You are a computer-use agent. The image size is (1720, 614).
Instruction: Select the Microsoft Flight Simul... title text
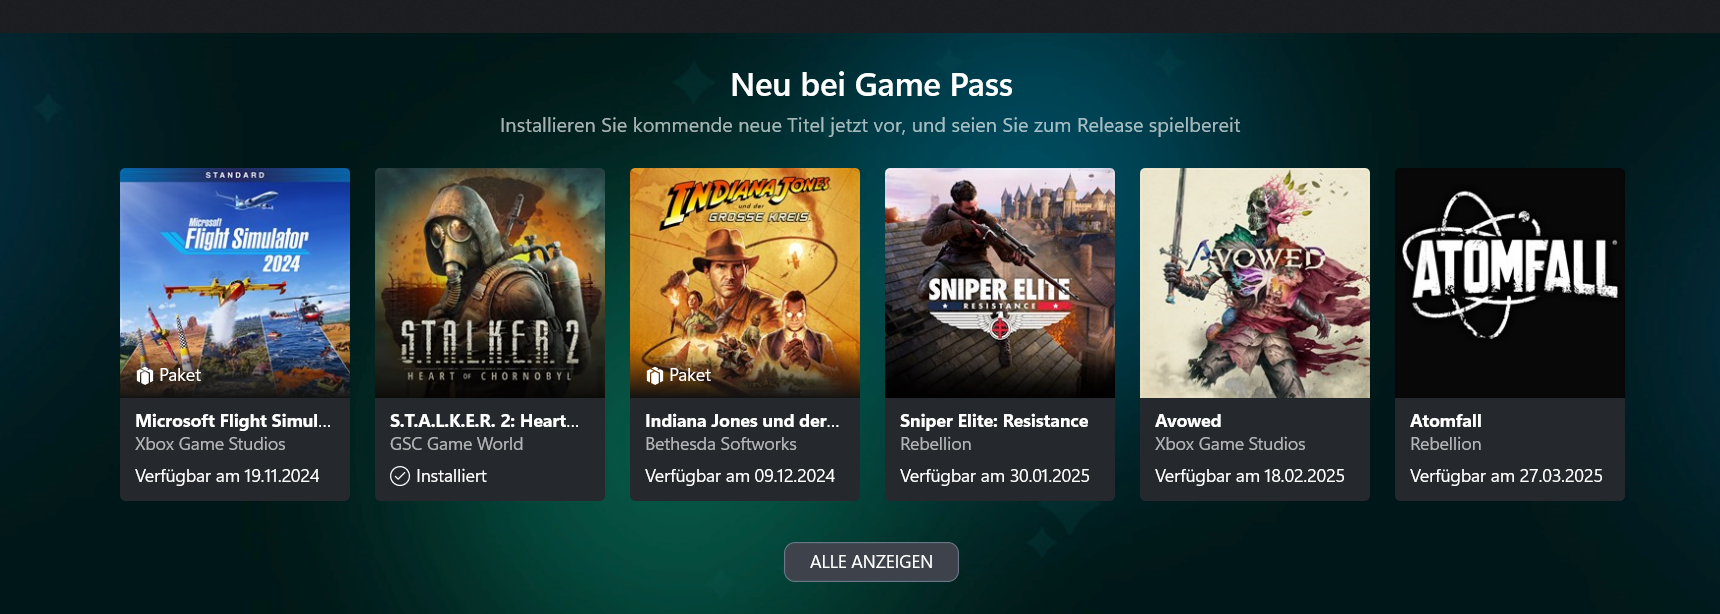[x=233, y=421]
